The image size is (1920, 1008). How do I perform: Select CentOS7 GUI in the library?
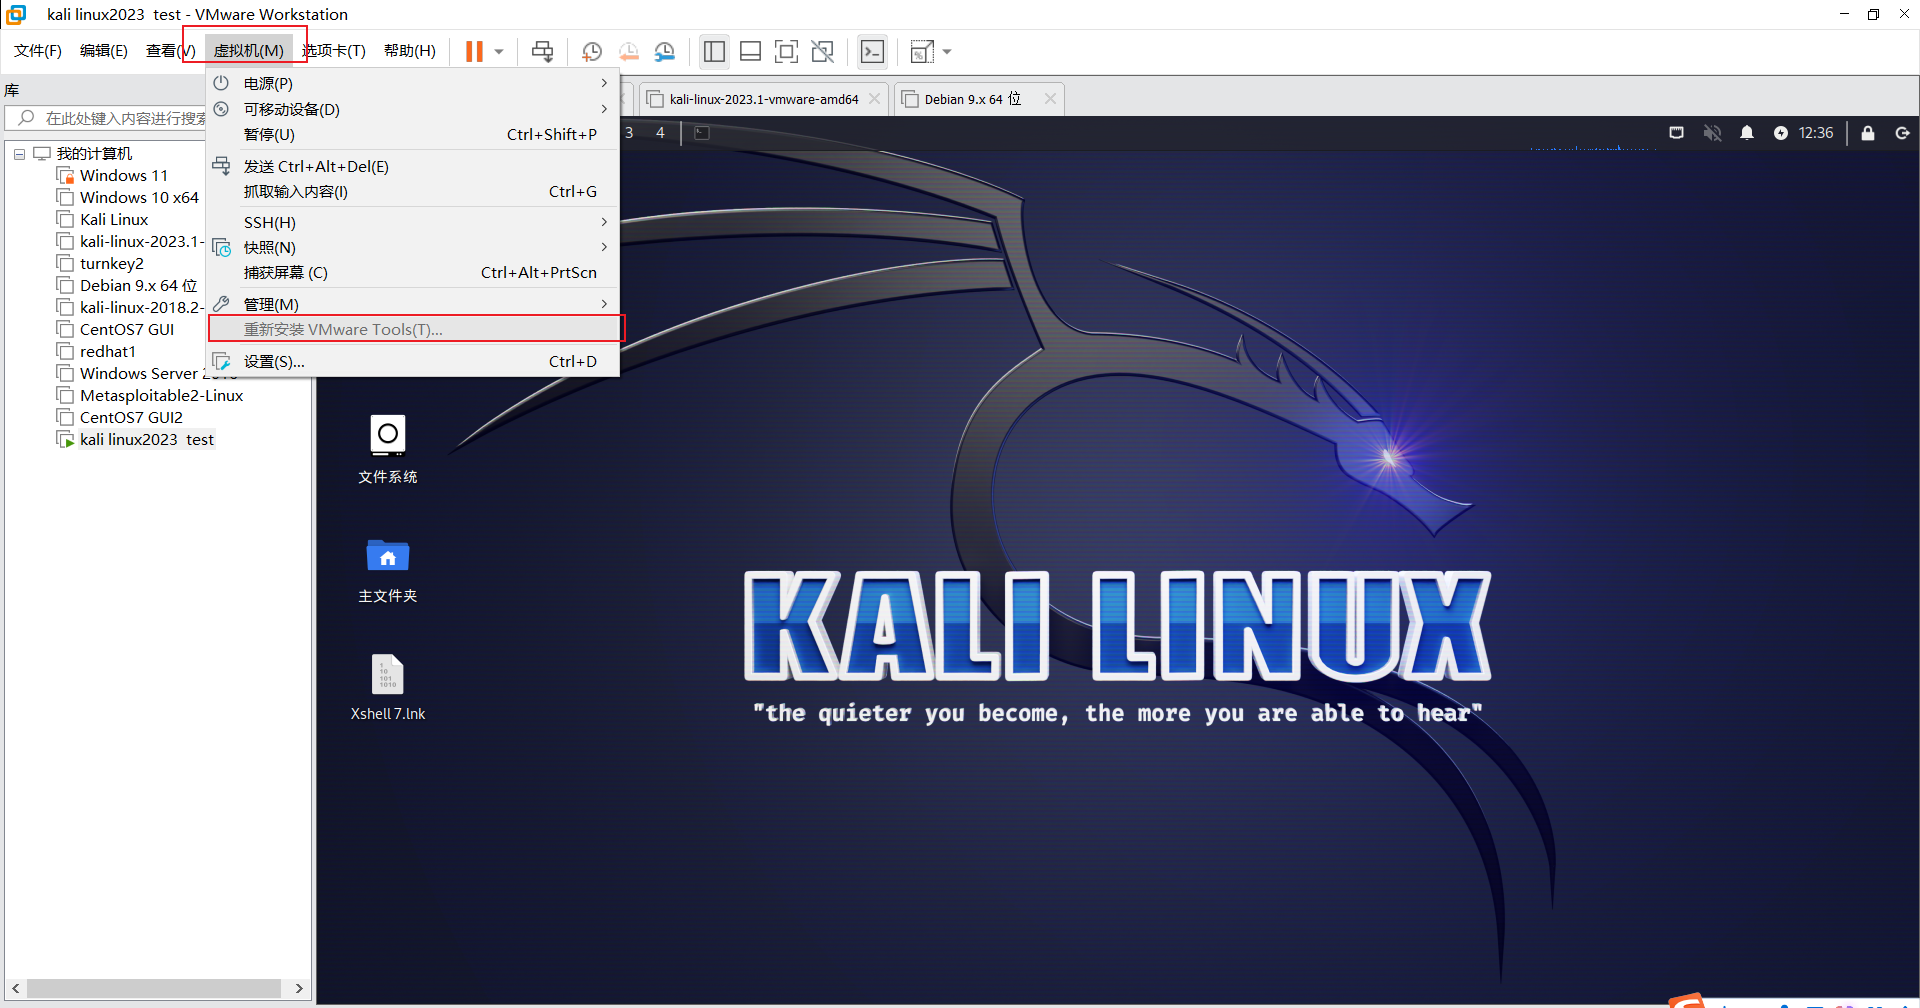(x=127, y=329)
